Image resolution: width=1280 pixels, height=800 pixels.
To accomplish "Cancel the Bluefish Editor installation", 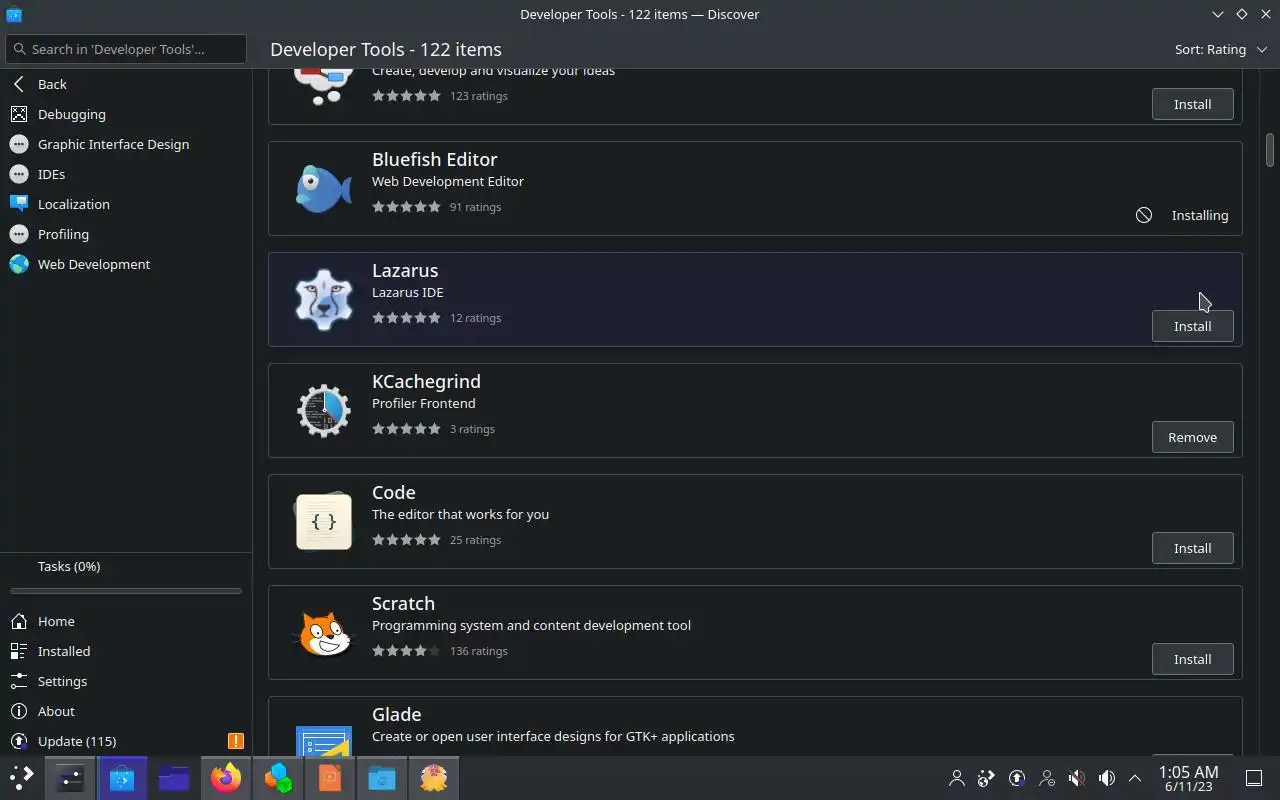I will click(x=1144, y=215).
